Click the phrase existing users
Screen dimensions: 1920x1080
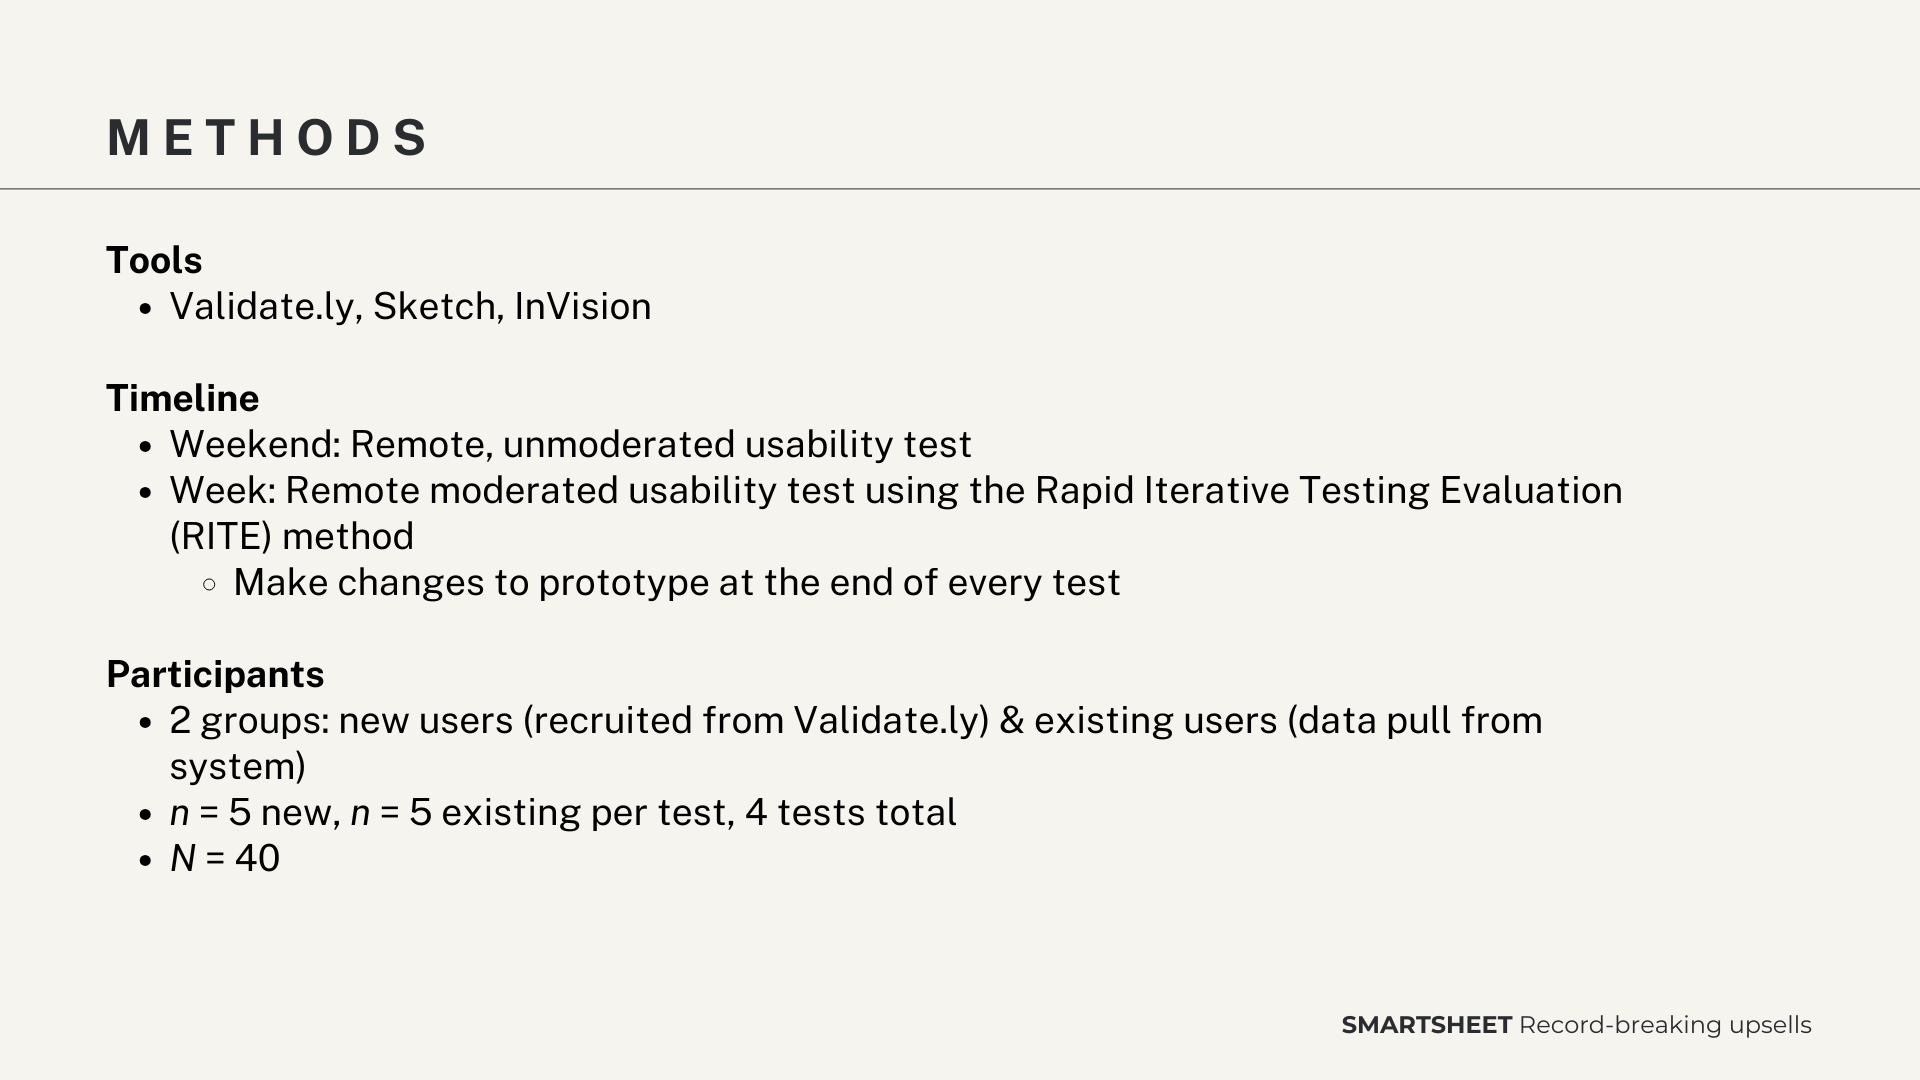(1155, 721)
